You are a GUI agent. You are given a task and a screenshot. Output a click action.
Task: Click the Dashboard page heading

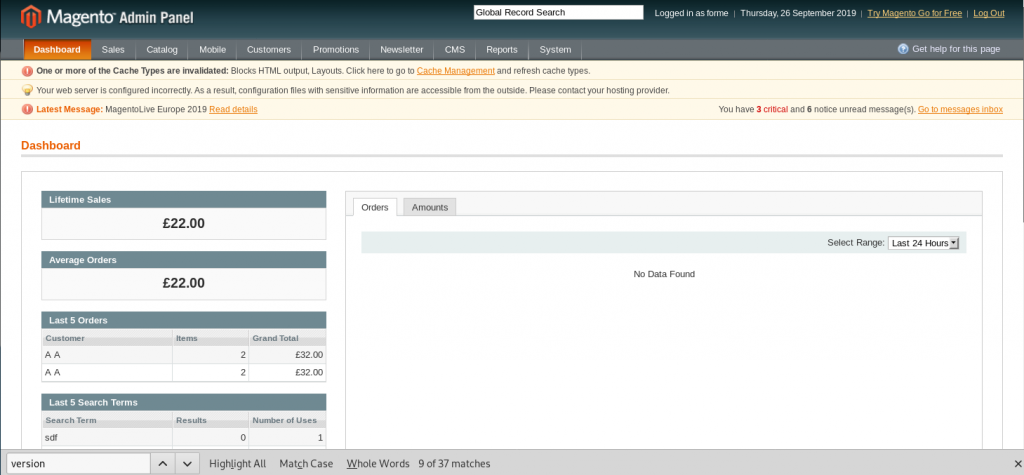tap(51, 145)
